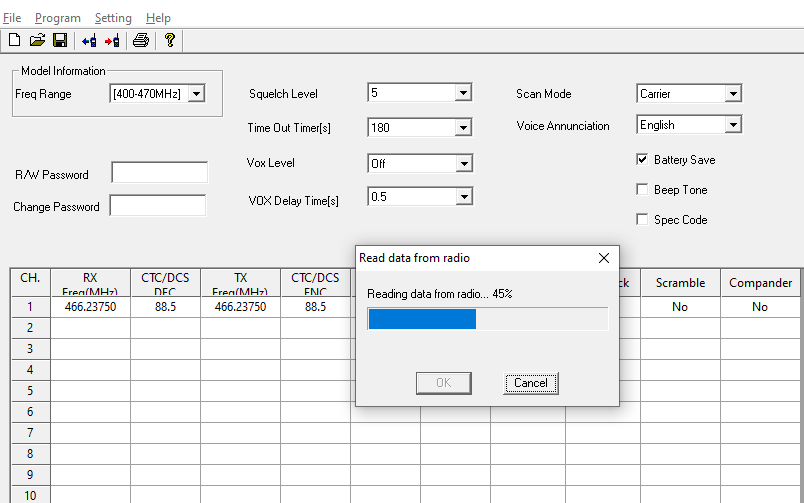Expand the Freq Range dropdown
The image size is (804, 503).
[x=196, y=94]
